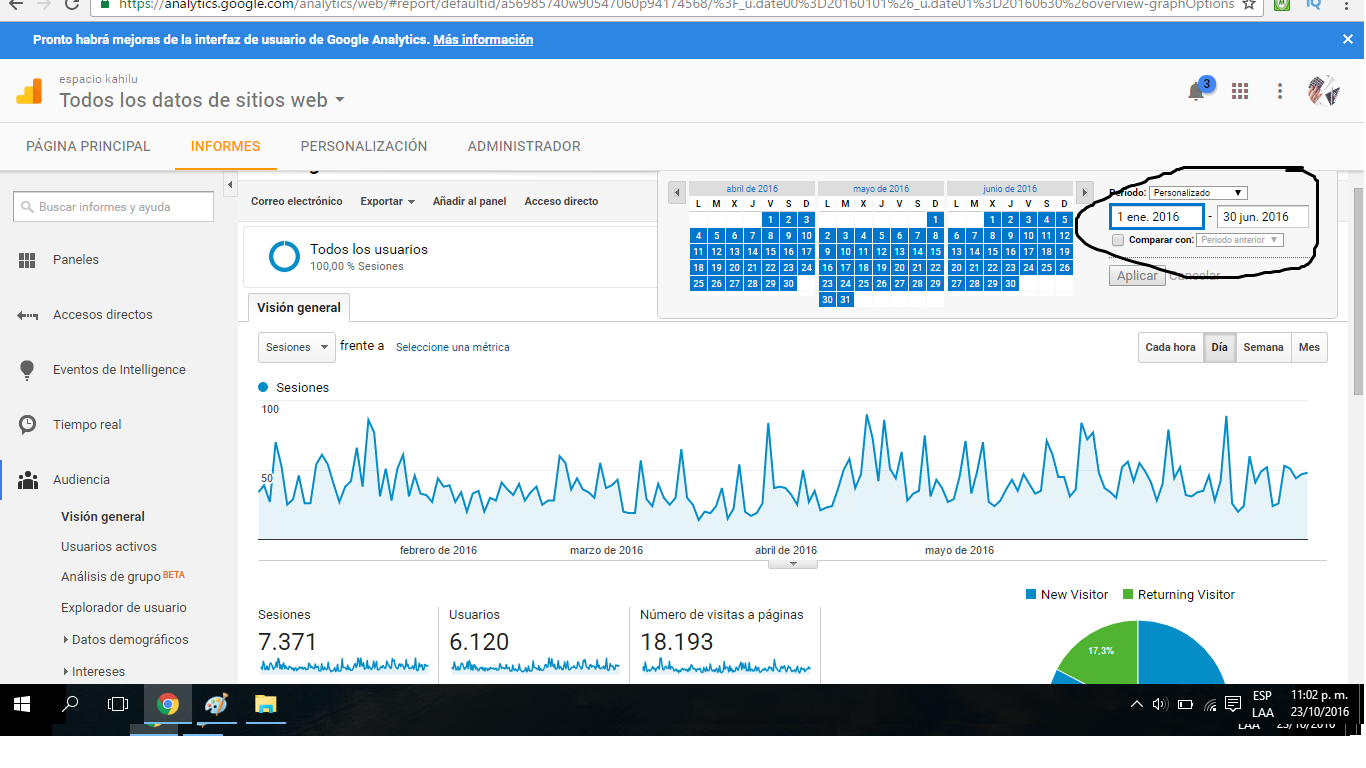Switch to the PERSONALIZACIÓN tab

coord(364,146)
